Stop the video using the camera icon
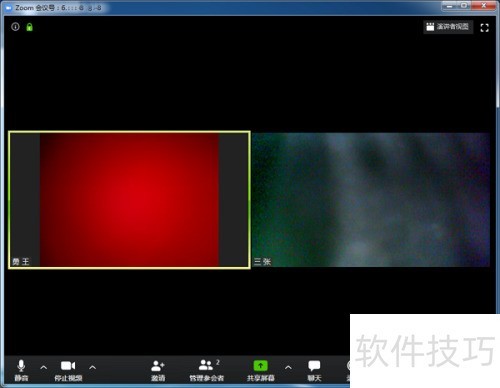Viewport: 500px width, 388px height. click(68, 370)
